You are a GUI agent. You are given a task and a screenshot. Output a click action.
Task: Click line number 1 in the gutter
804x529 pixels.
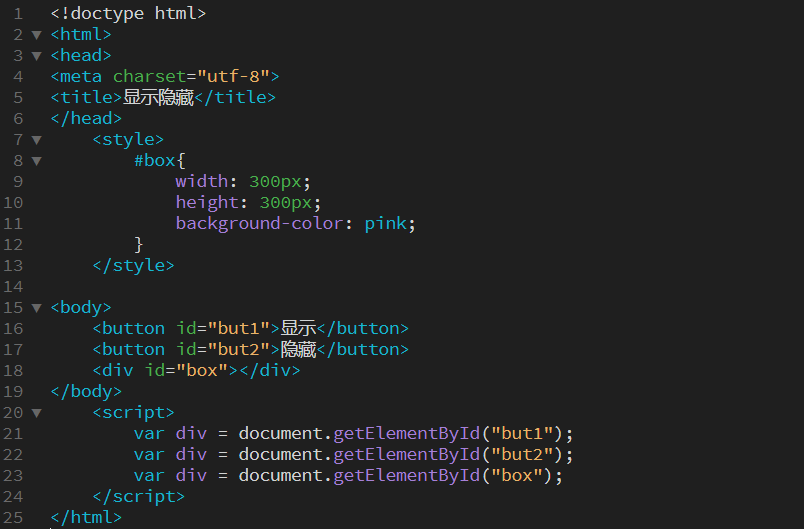[18, 14]
